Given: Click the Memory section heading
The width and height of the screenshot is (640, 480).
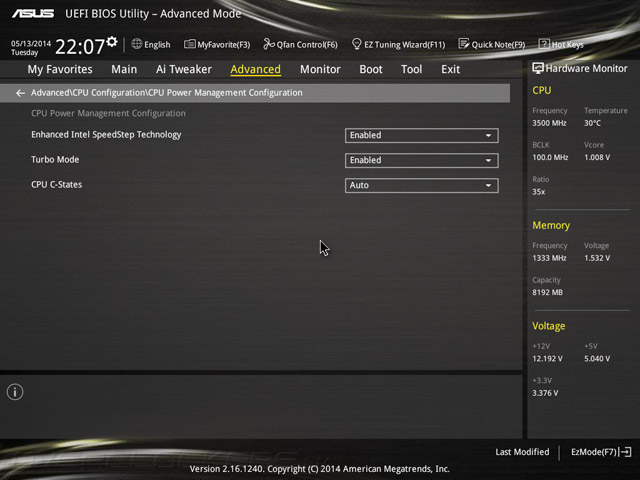Looking at the screenshot, I should pyautogui.click(x=551, y=225).
